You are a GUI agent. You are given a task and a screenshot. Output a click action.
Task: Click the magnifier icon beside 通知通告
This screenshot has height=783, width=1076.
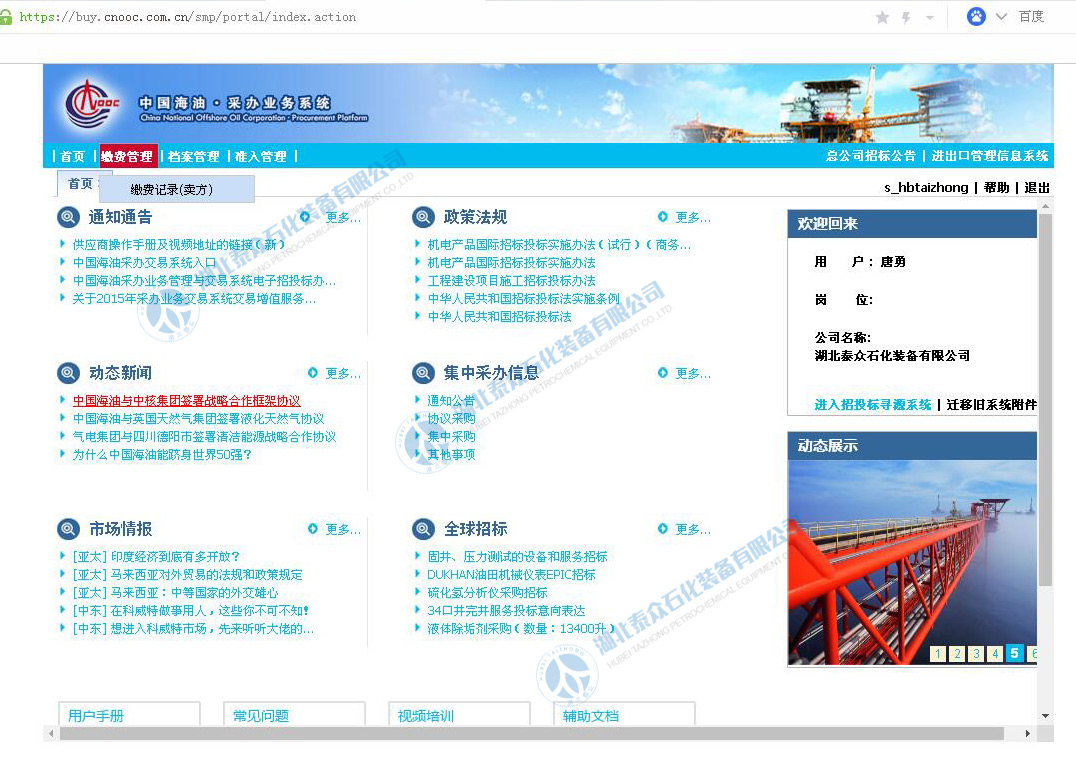(x=68, y=218)
